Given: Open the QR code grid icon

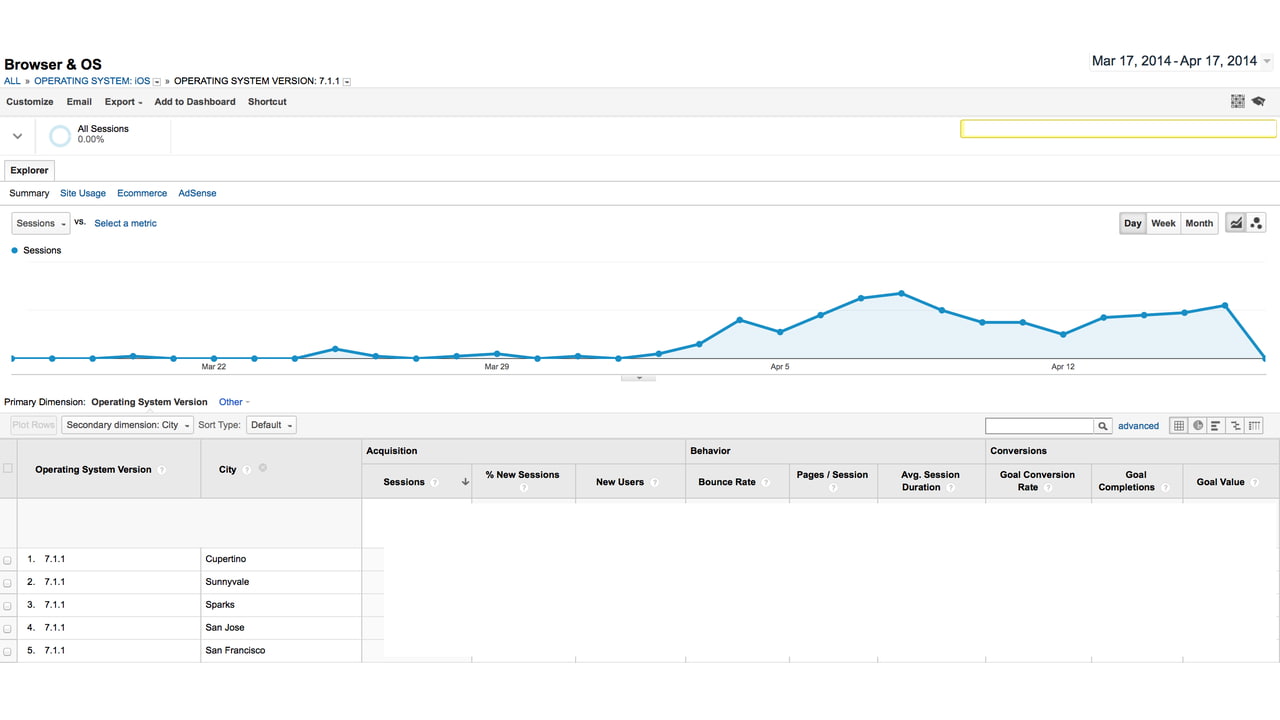Looking at the screenshot, I should pyautogui.click(x=1238, y=101).
